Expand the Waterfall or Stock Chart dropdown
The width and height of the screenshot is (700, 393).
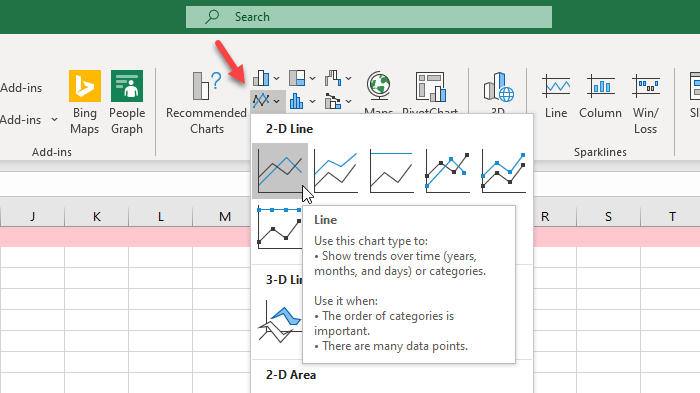click(338, 78)
